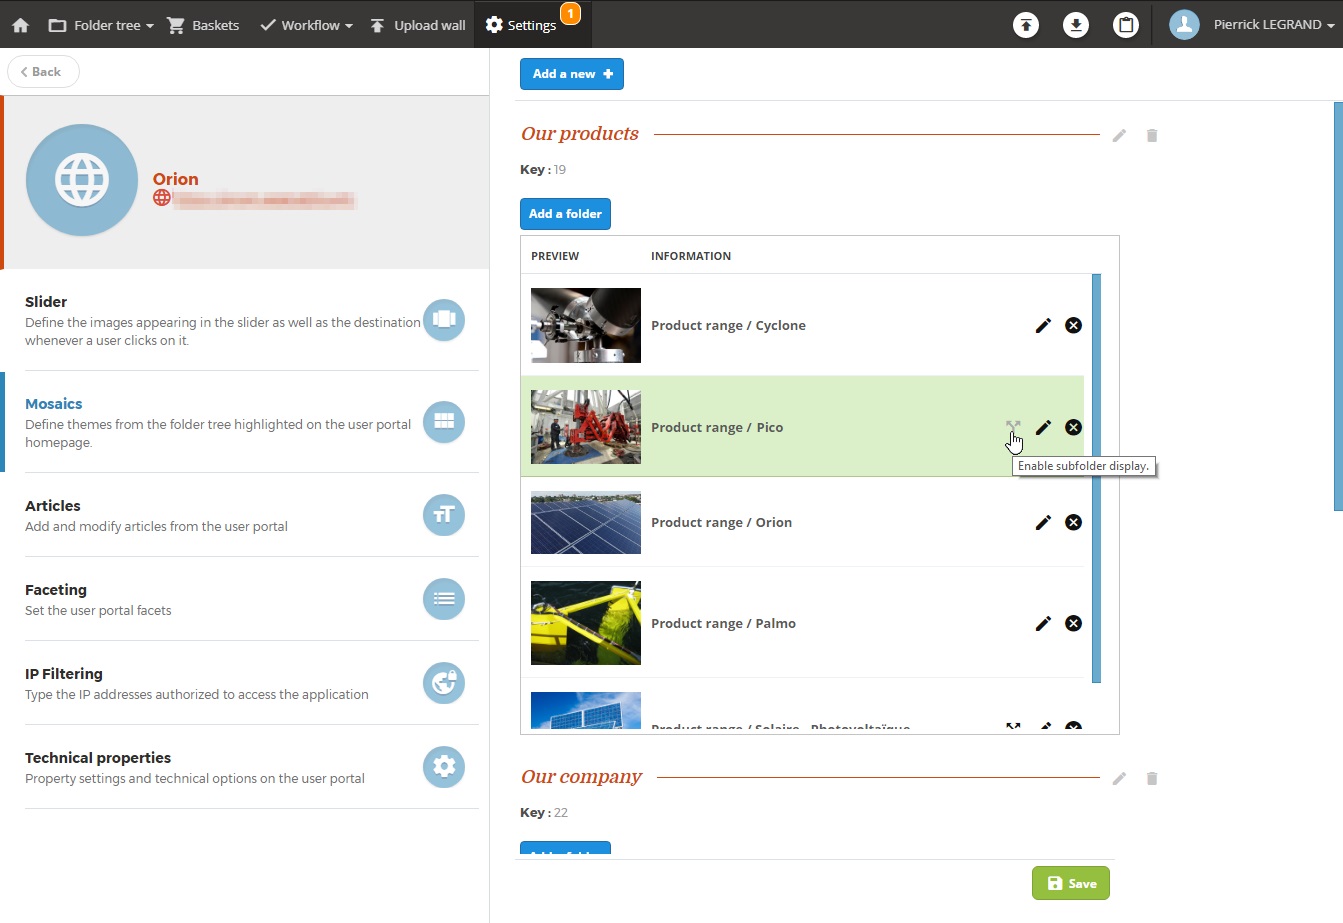
Task: Open the Baskets menu item
Action: pos(204,25)
